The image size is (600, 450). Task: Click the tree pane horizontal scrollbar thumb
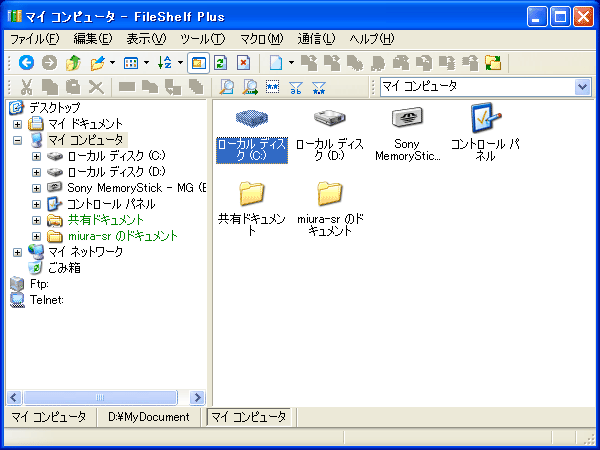[x=100, y=398]
